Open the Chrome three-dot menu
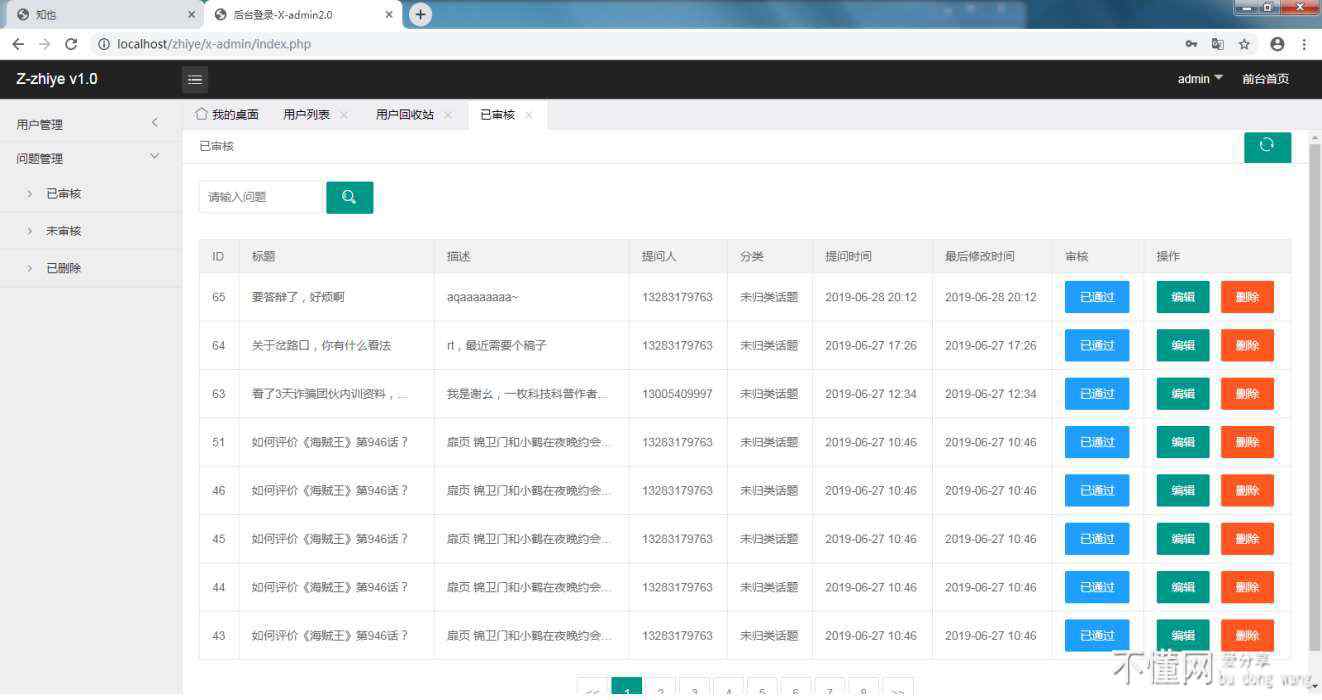 tap(1305, 44)
